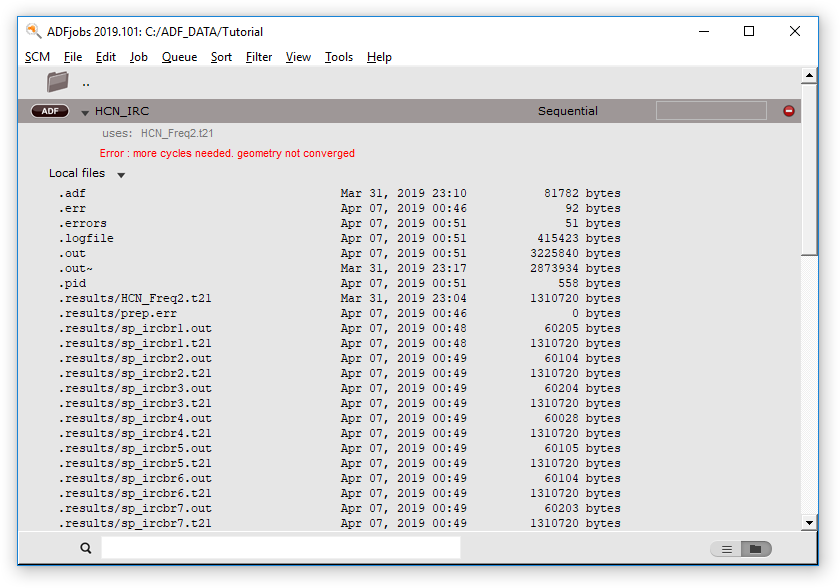Viewport: 840px width, 588px height.
Task: Close the ADFjobs window
Action: pos(795,32)
